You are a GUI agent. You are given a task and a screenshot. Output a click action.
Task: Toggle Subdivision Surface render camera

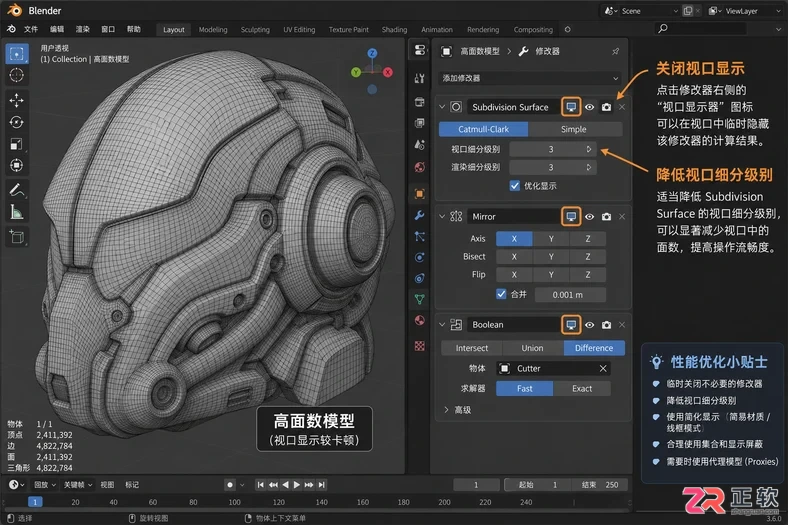point(607,107)
